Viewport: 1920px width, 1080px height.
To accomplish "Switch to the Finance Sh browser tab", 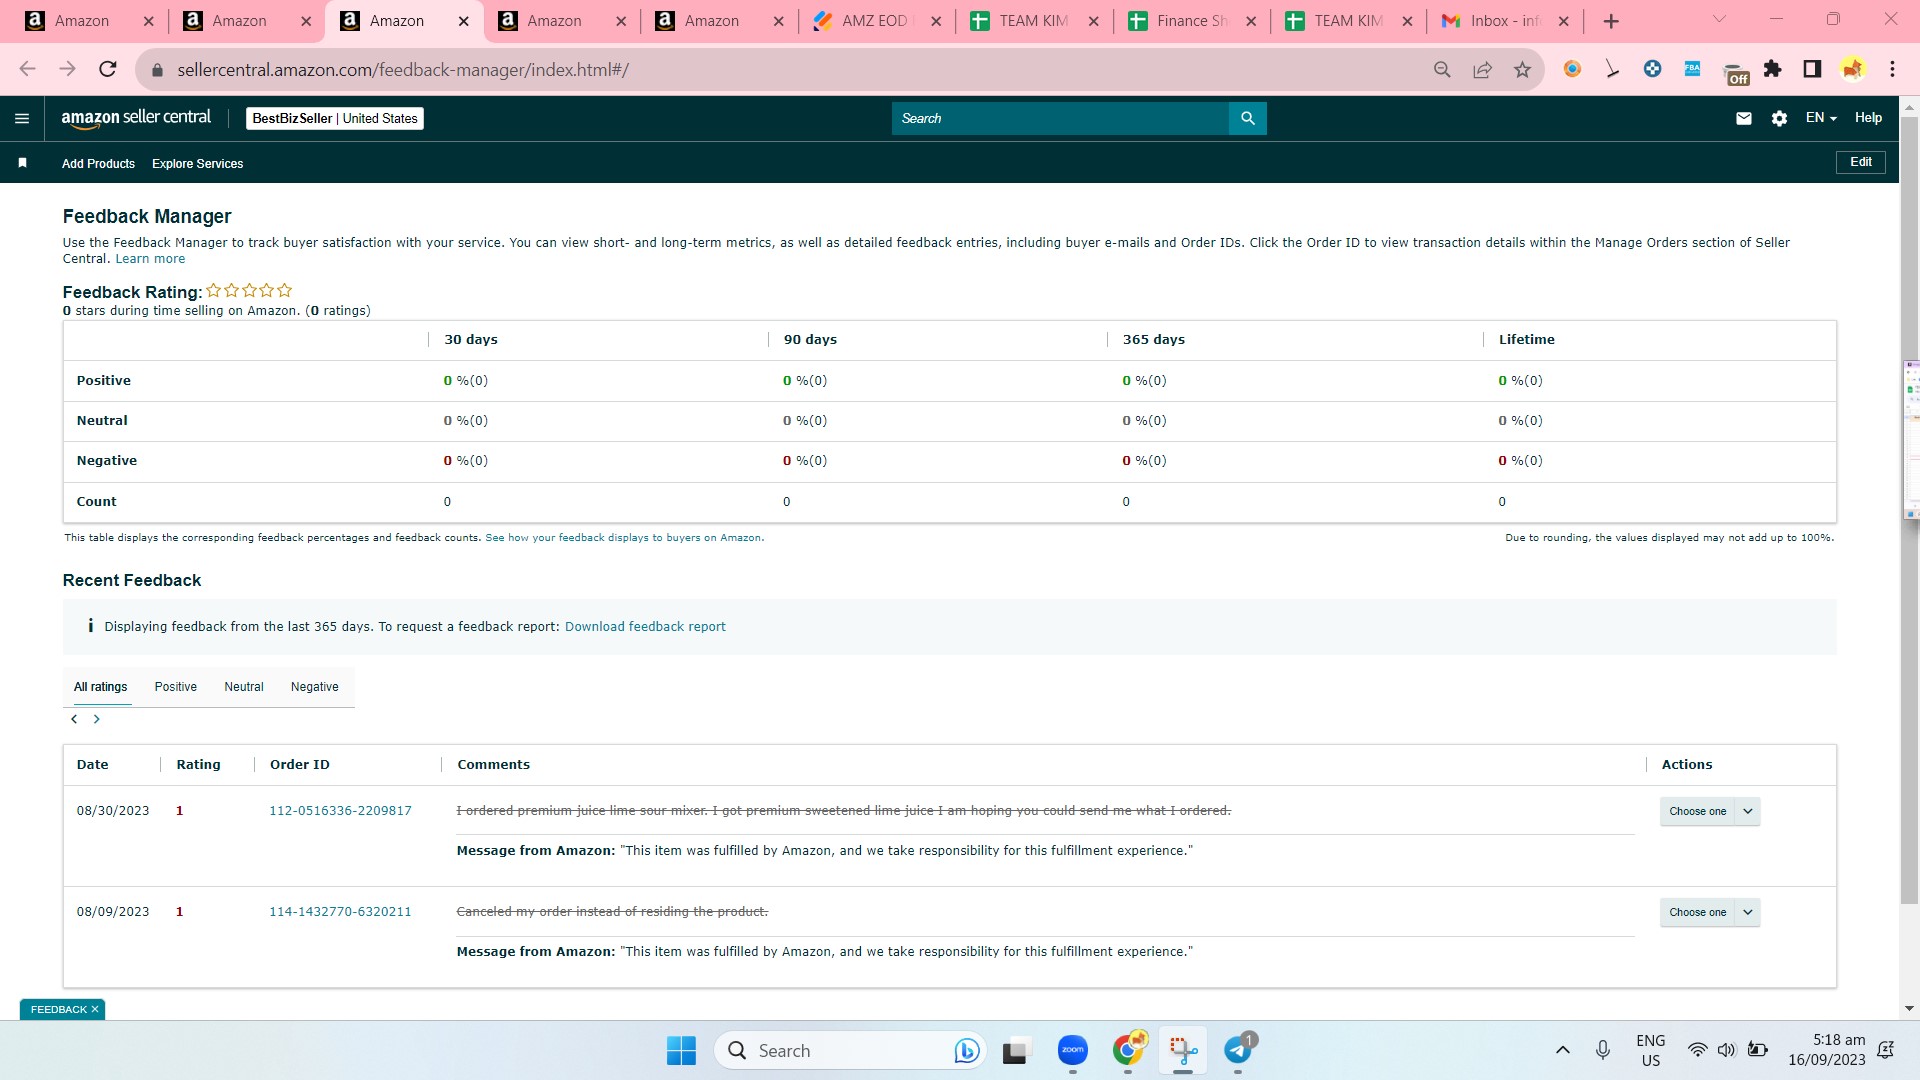I will tap(1191, 21).
